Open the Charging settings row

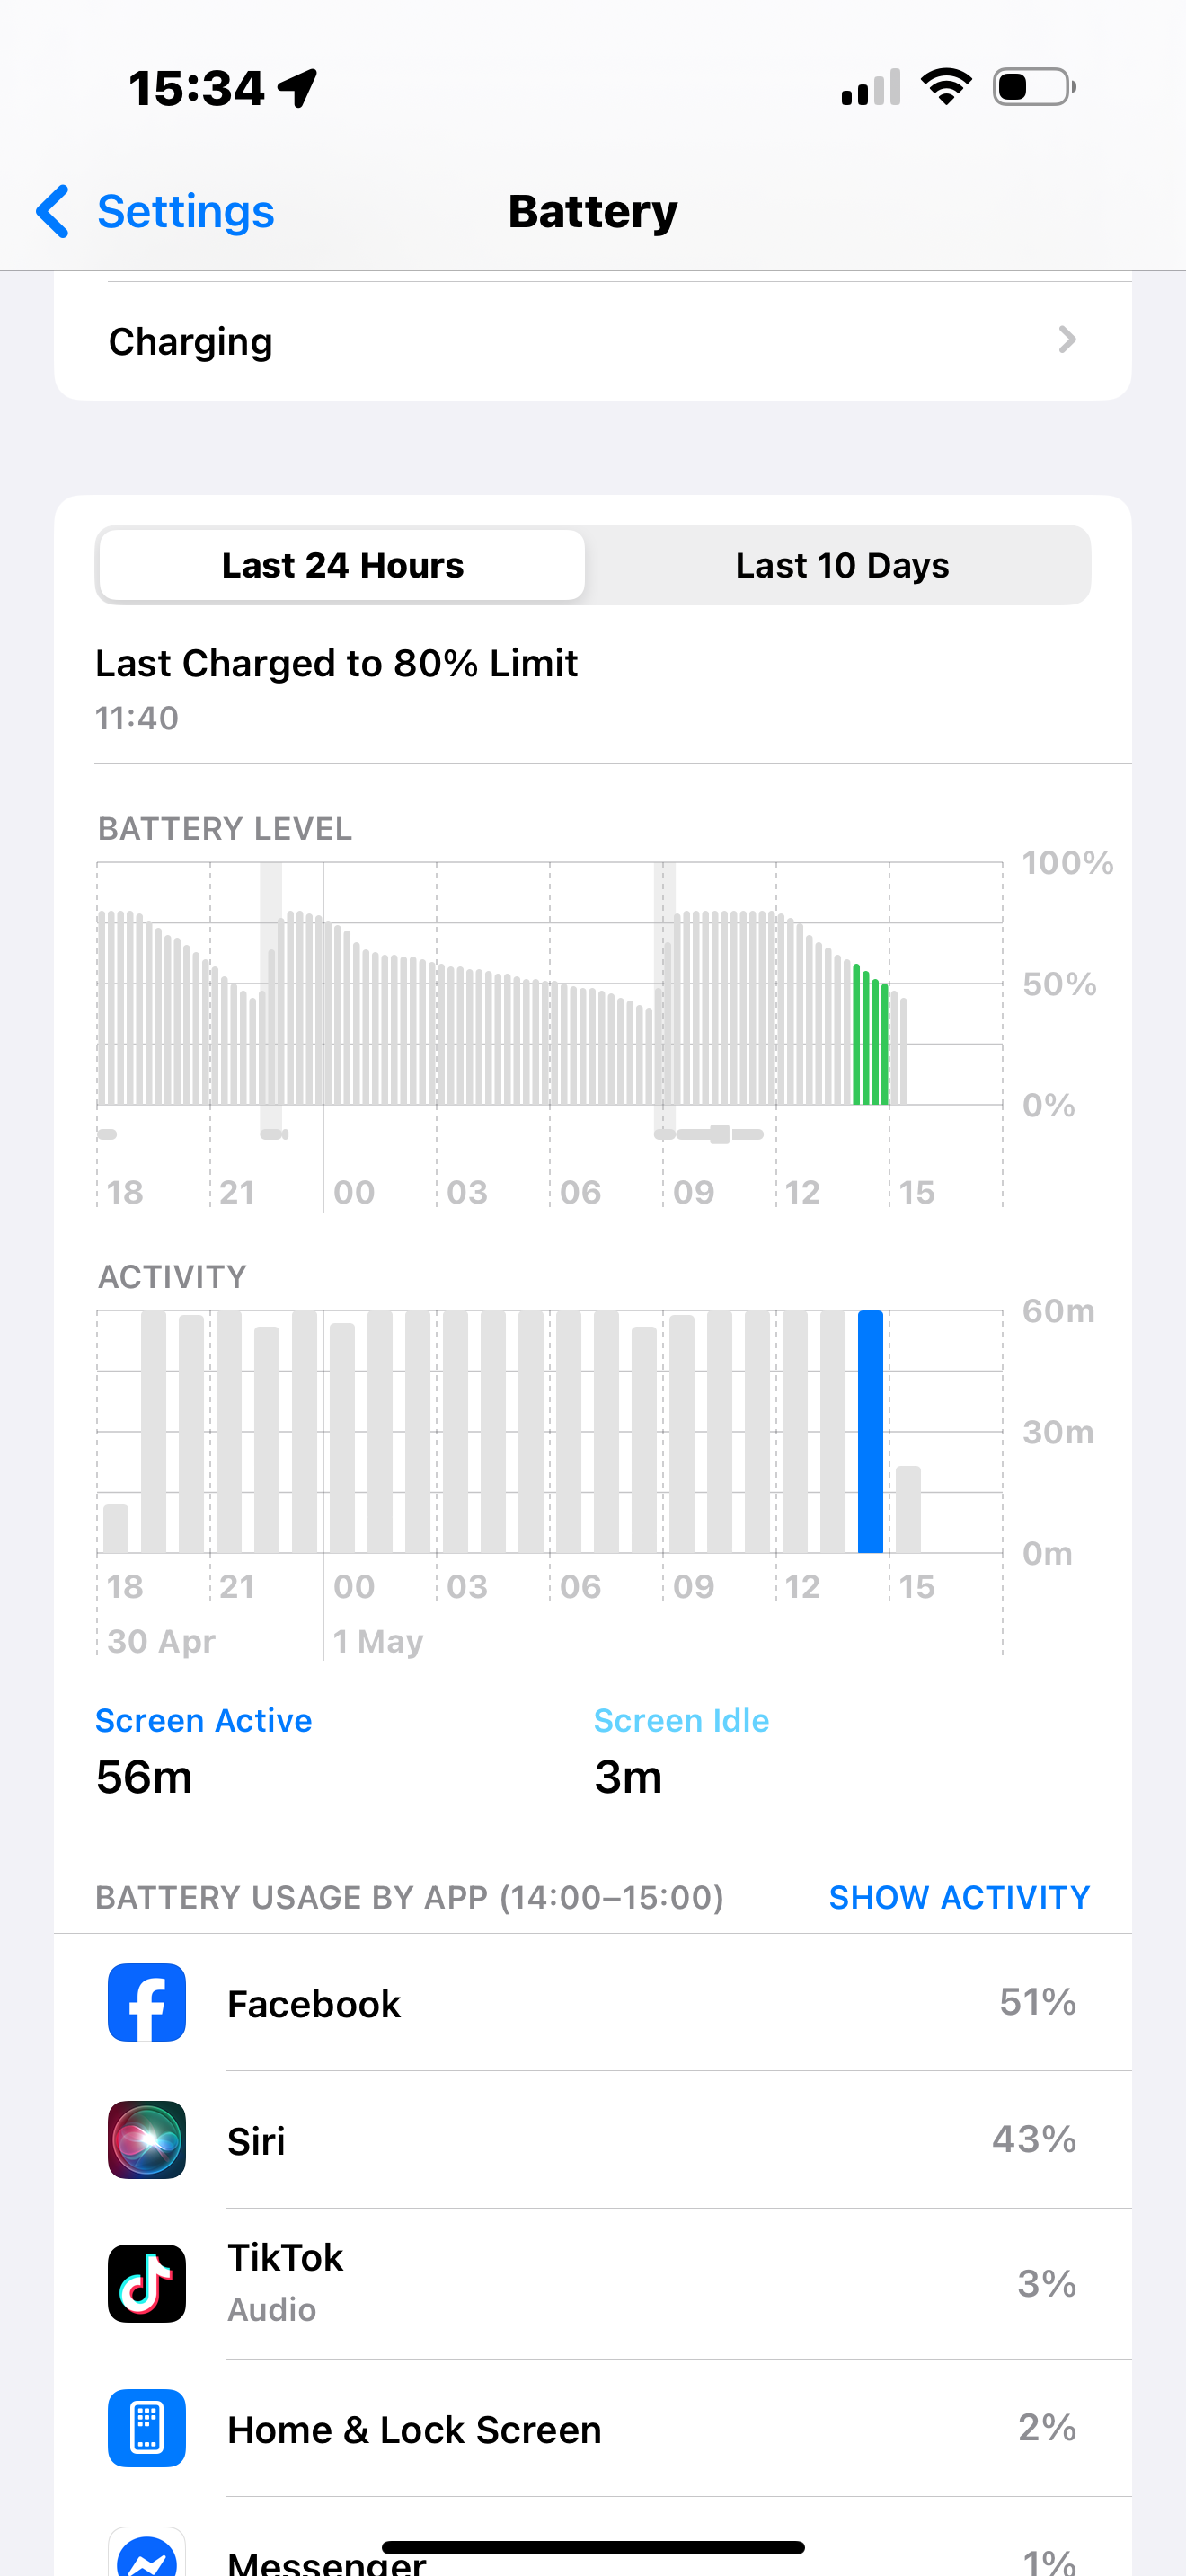tap(592, 341)
